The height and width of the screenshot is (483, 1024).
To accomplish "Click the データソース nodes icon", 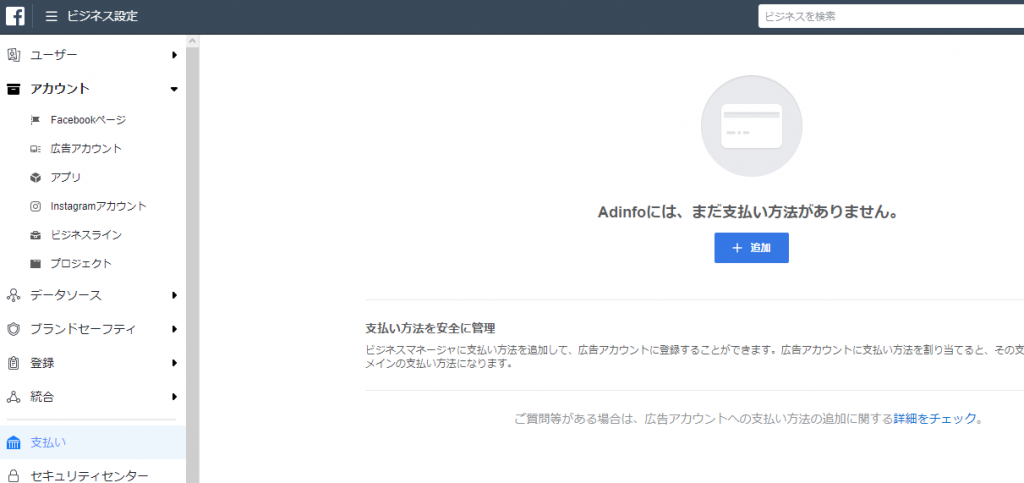I will pos(13,296).
